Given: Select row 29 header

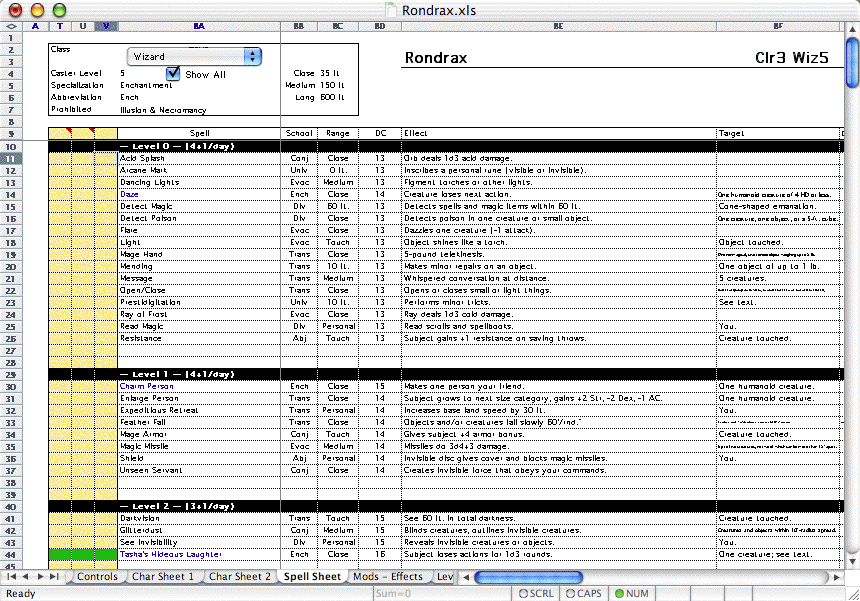Looking at the screenshot, I should 11,375.
